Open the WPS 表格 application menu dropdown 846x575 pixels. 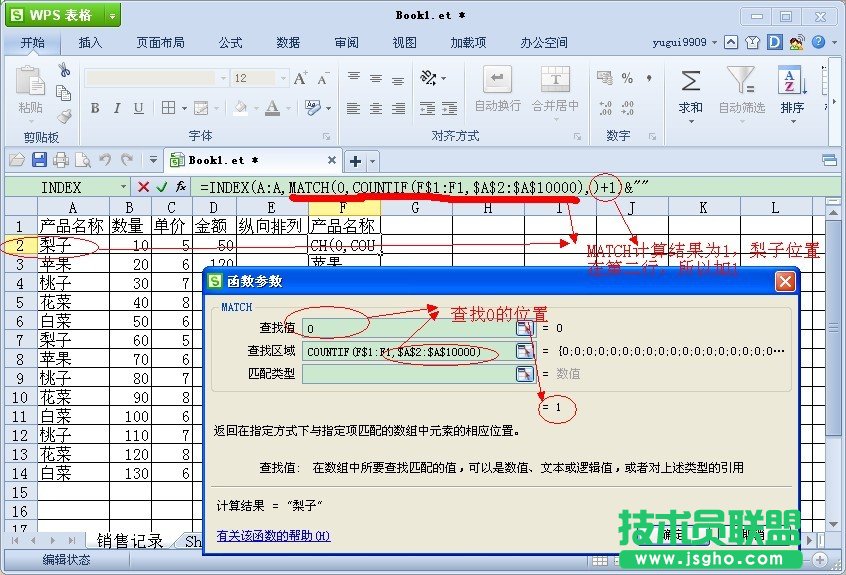112,16
